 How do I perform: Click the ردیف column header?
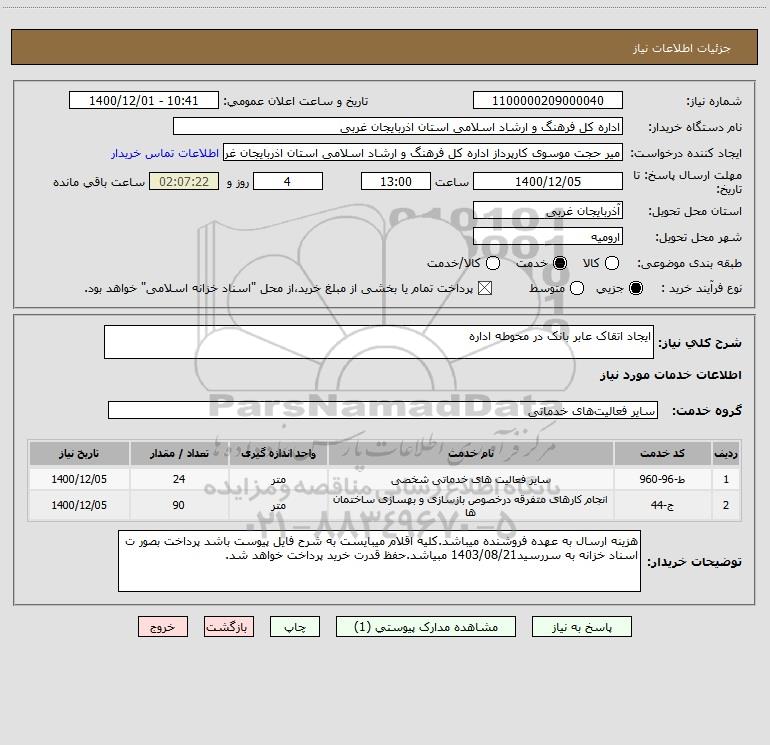tap(725, 453)
